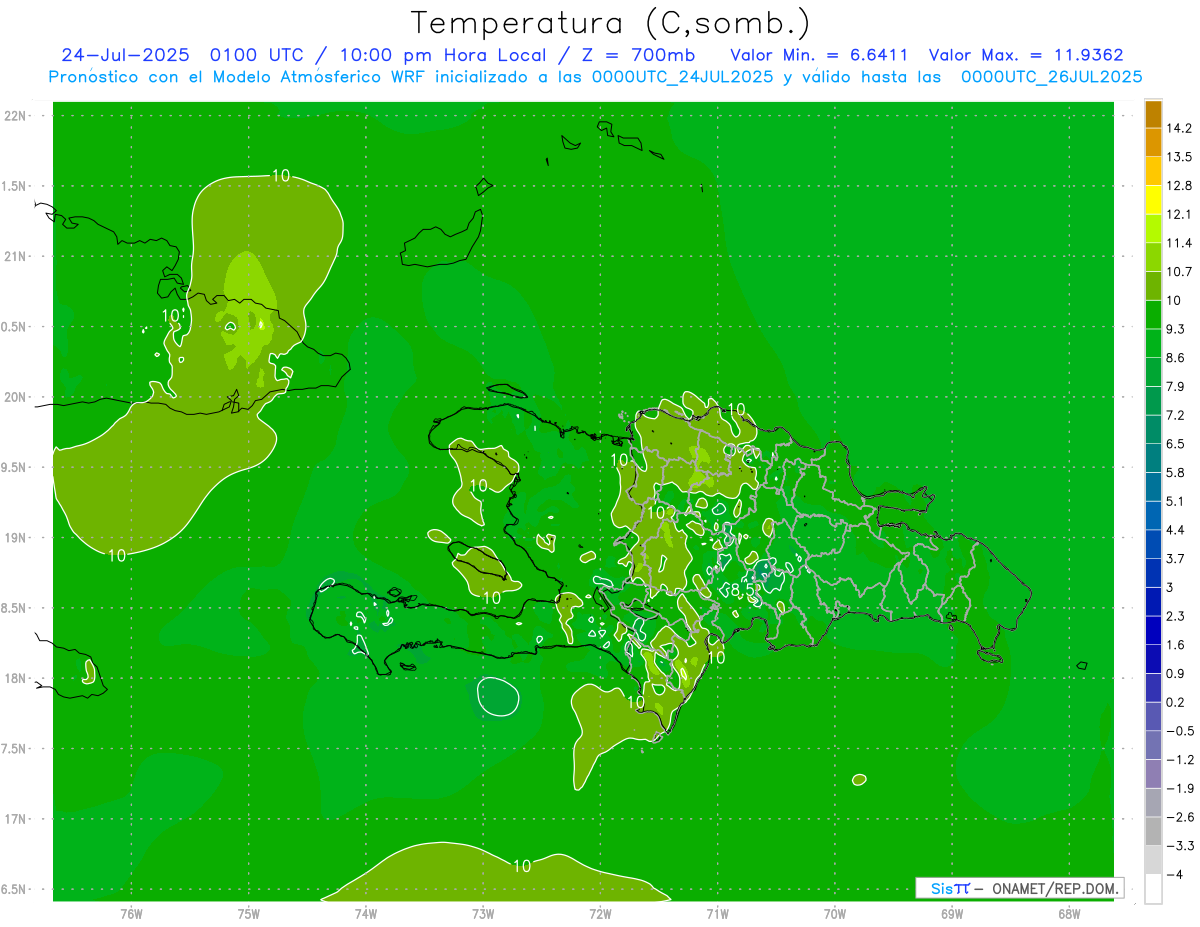Click the '0000UTC_26JUL2025' valid-until timestamp

[x=1052, y=77]
